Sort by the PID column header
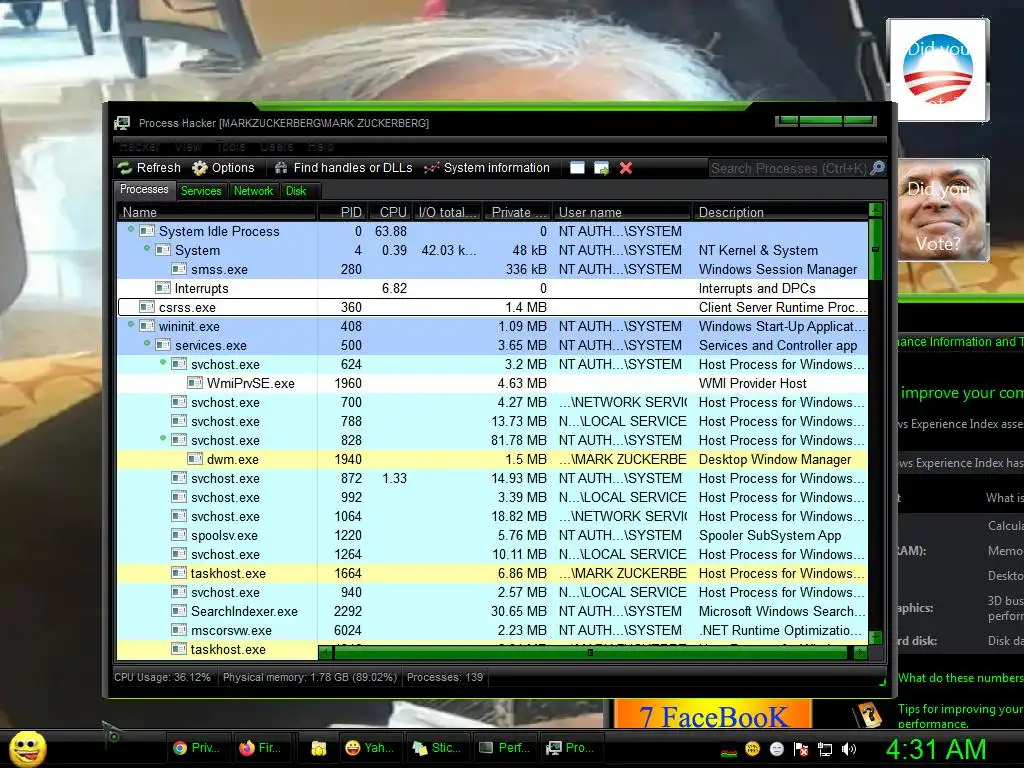1024x768 pixels. 342,212
